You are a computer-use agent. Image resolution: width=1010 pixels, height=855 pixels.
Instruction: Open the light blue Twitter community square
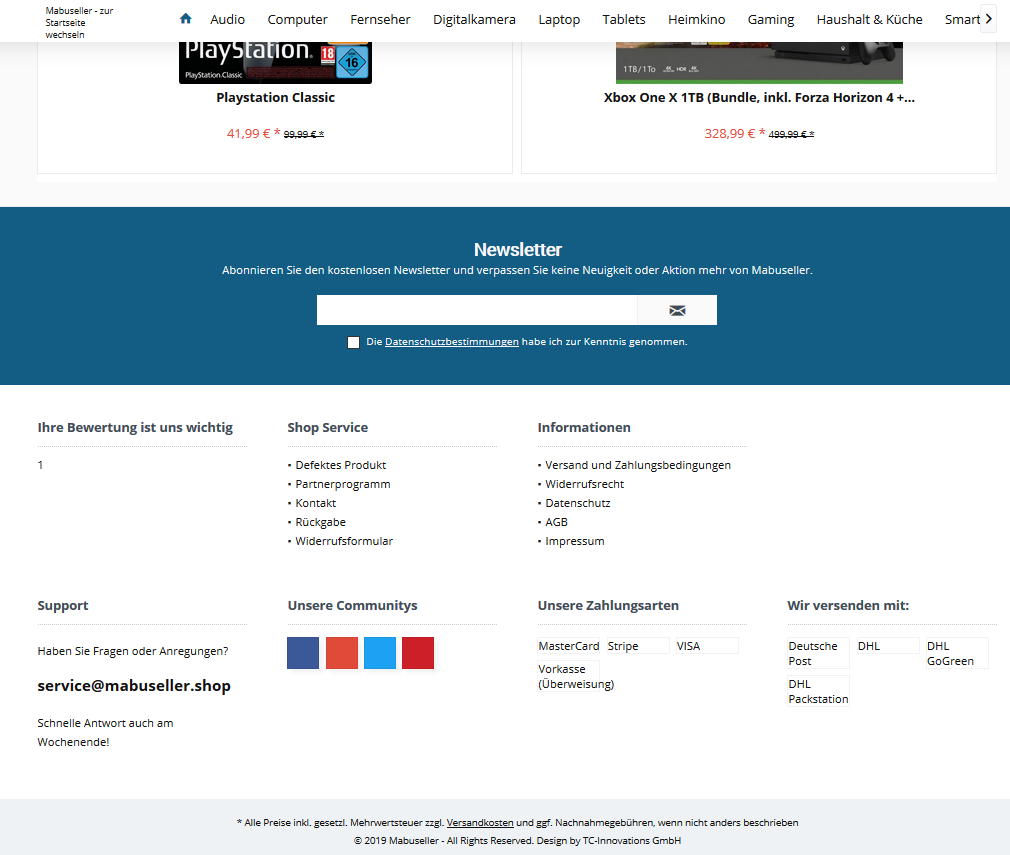pos(380,653)
